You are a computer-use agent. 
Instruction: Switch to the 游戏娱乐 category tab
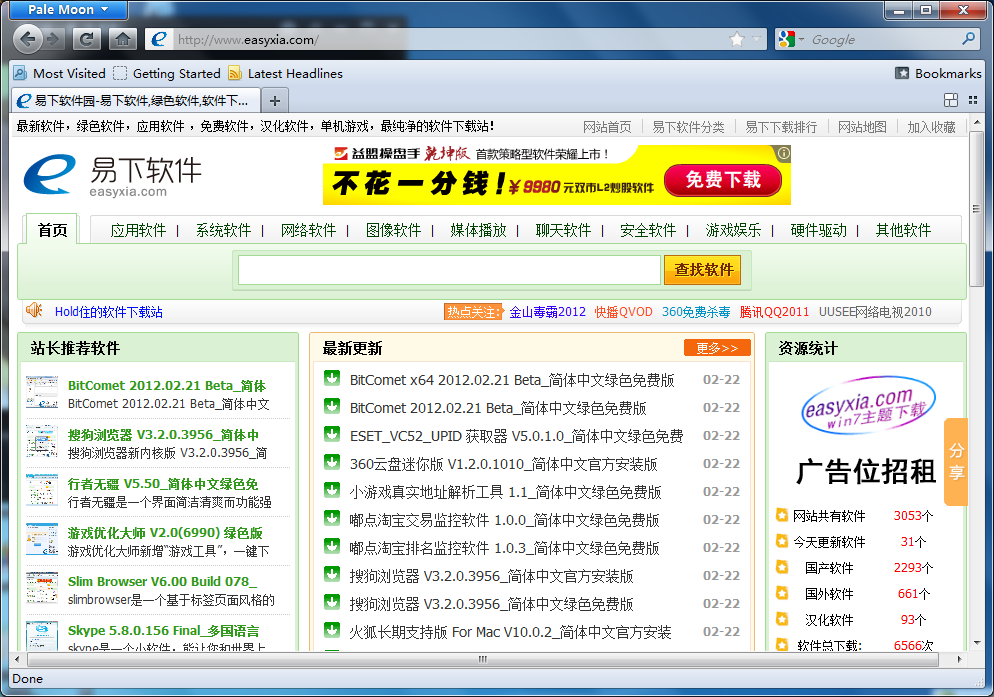(733, 230)
